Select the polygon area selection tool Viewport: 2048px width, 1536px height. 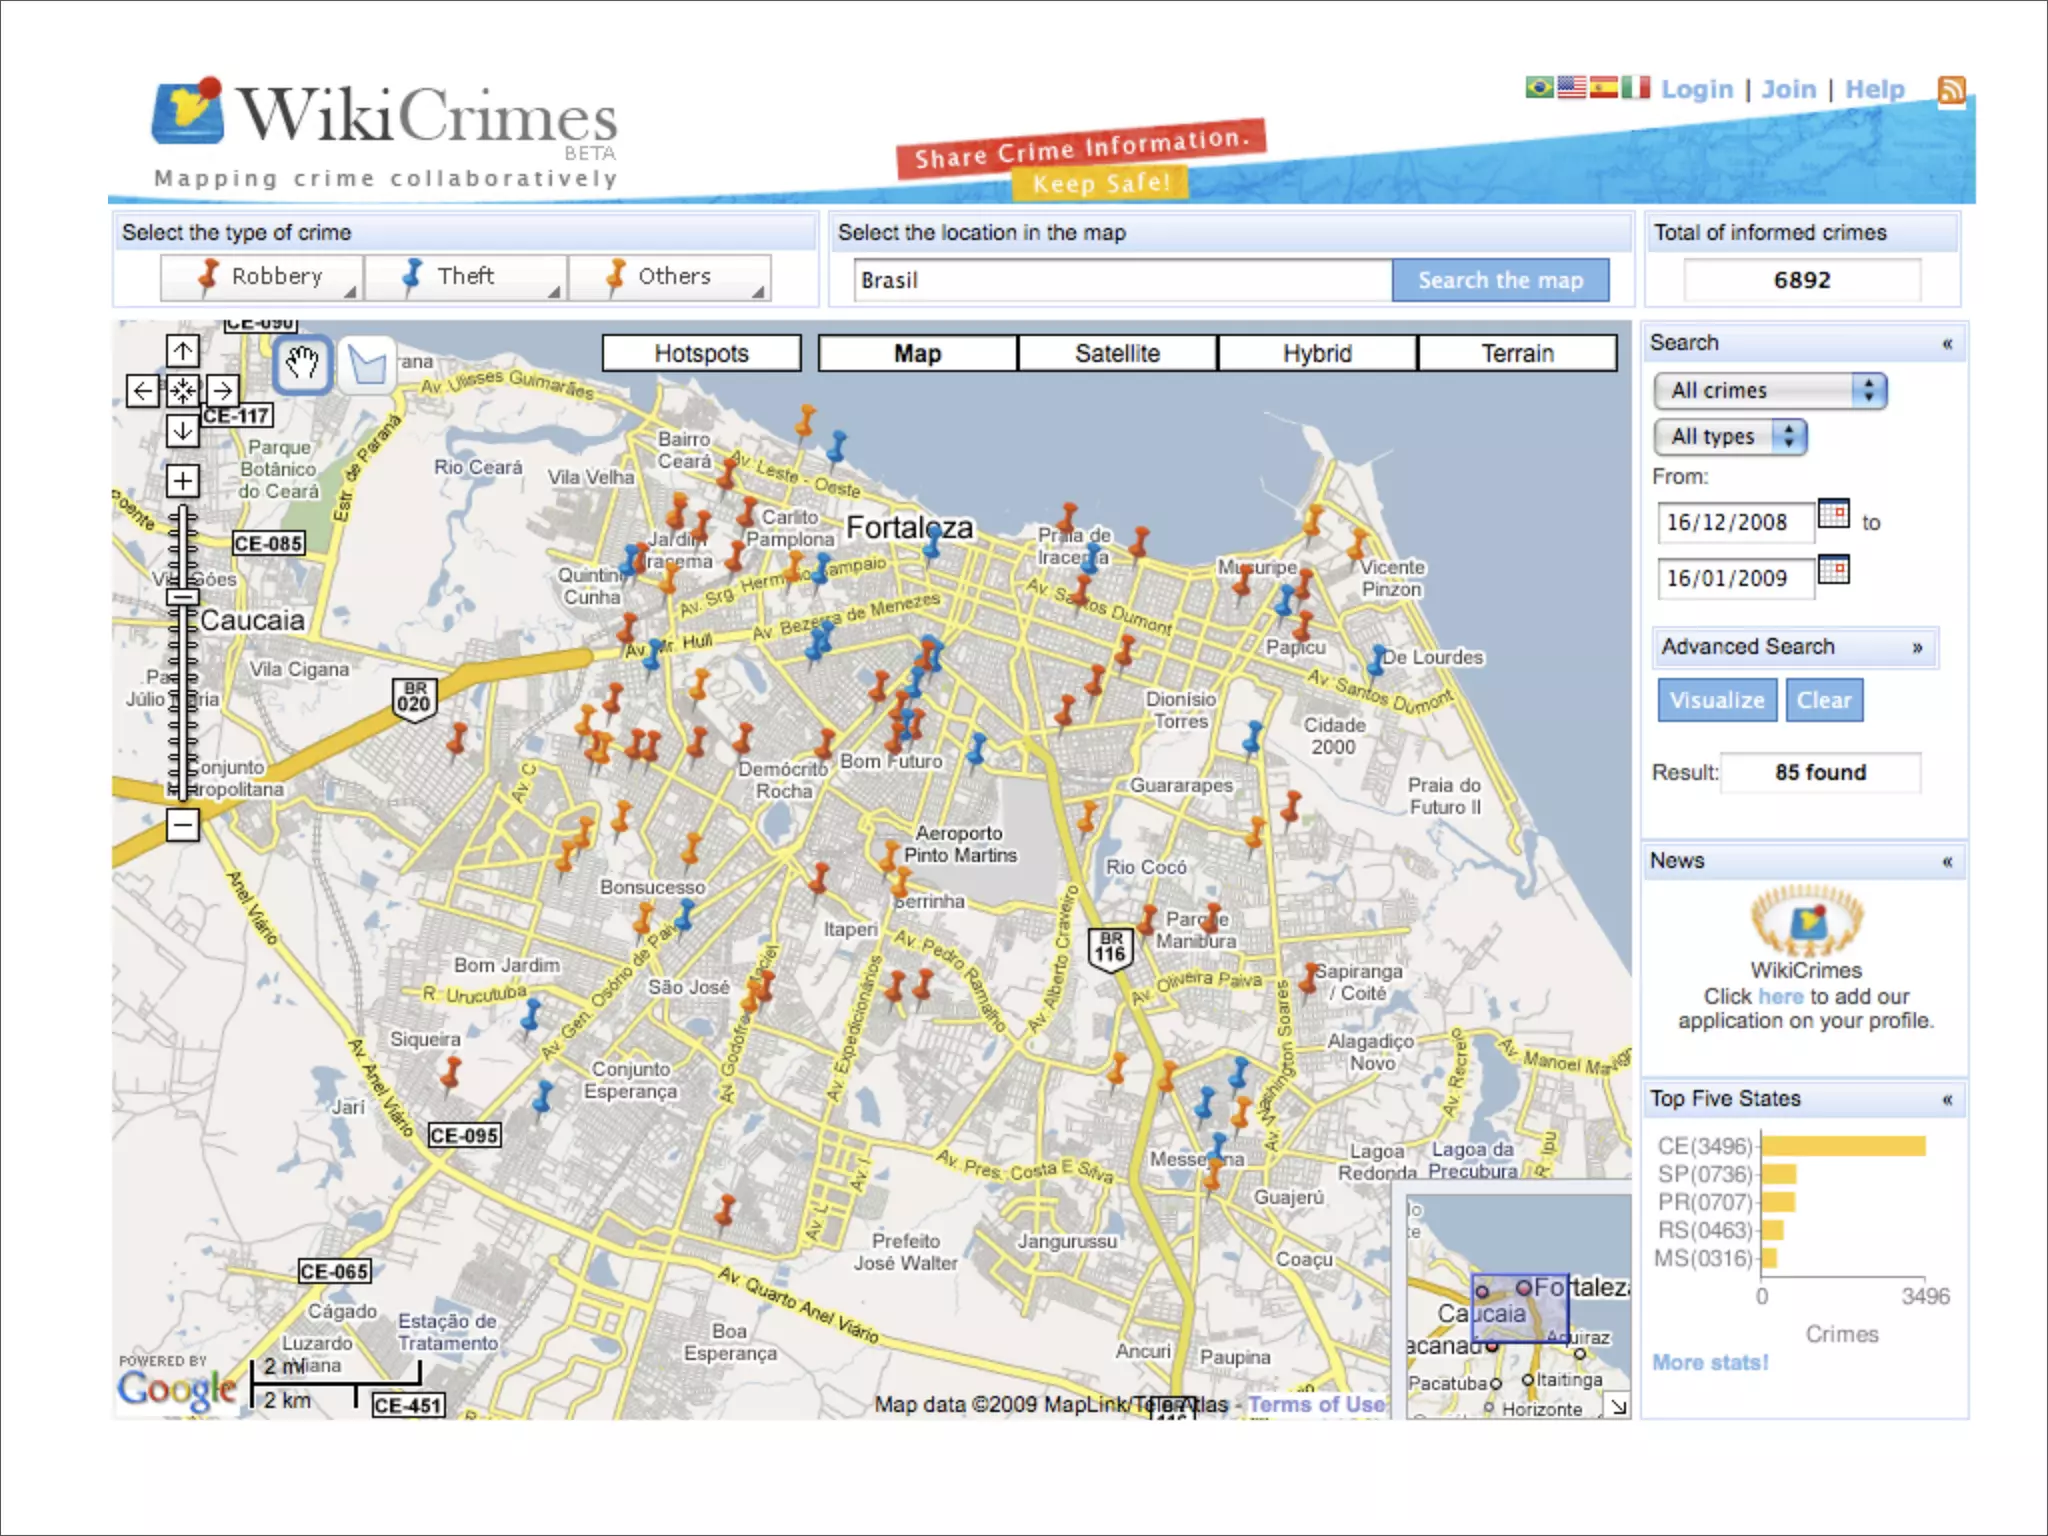368,364
